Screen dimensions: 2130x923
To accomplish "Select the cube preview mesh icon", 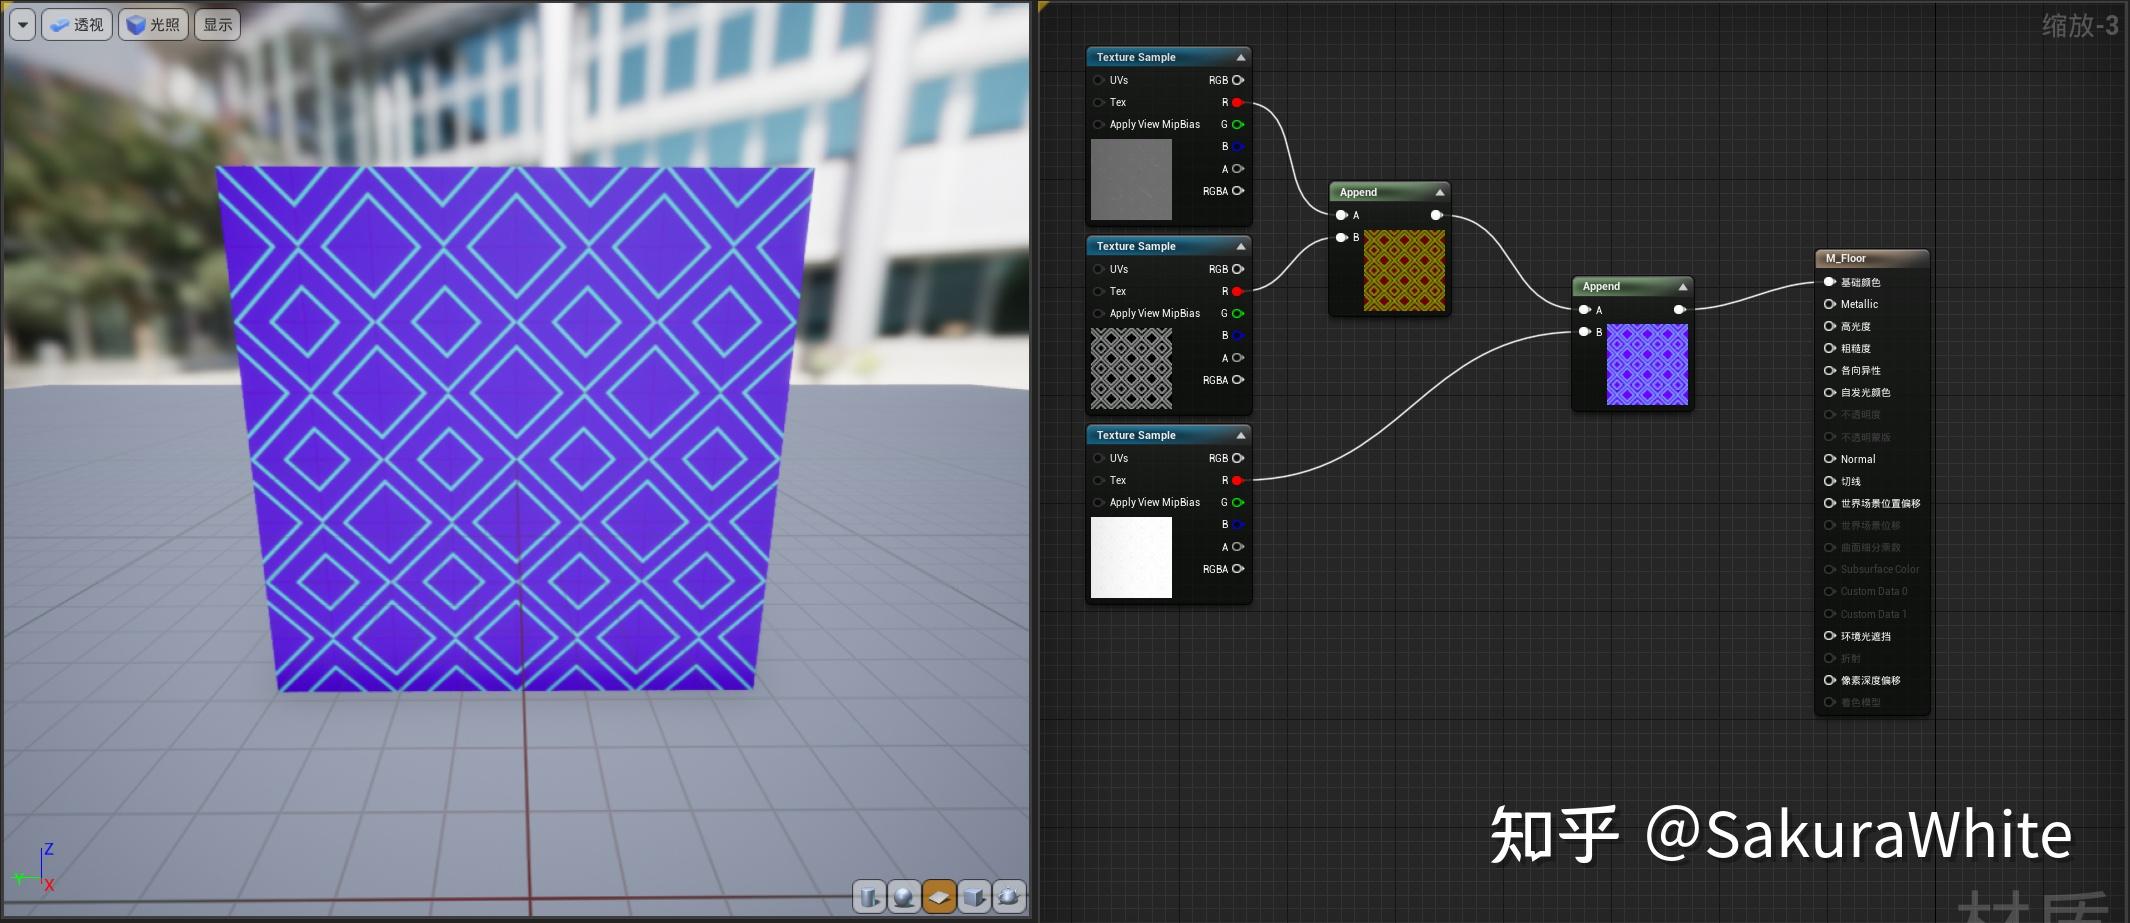I will click(x=973, y=897).
